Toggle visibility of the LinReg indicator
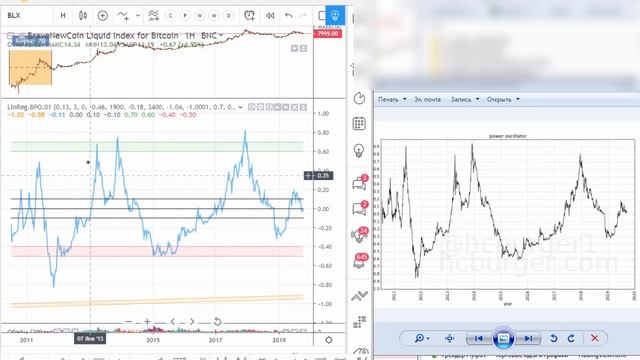 251,107
